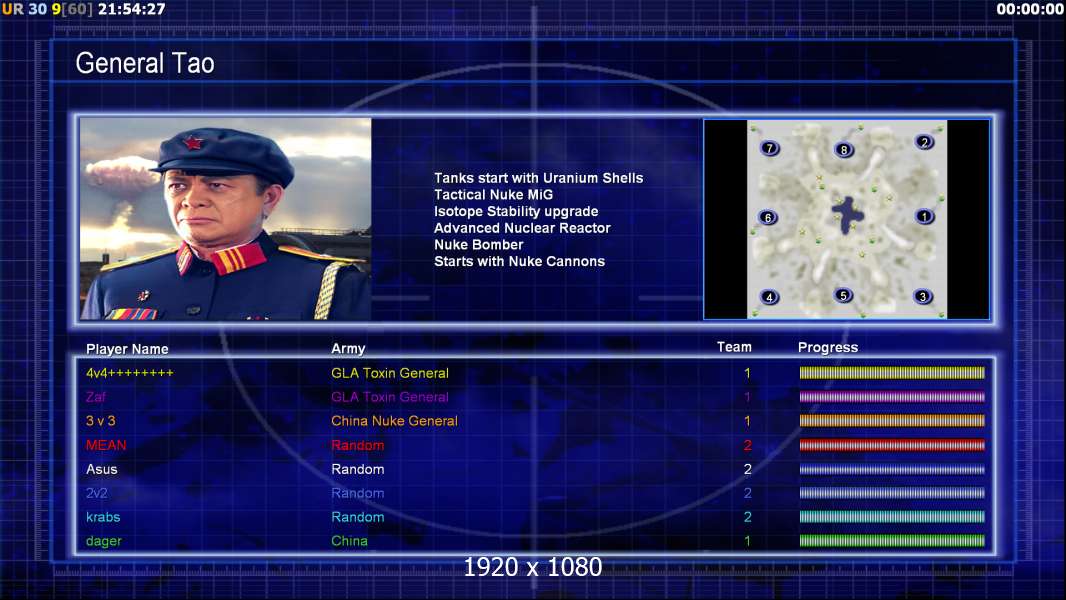Click the Progress column header
1066x600 pixels.
point(828,348)
